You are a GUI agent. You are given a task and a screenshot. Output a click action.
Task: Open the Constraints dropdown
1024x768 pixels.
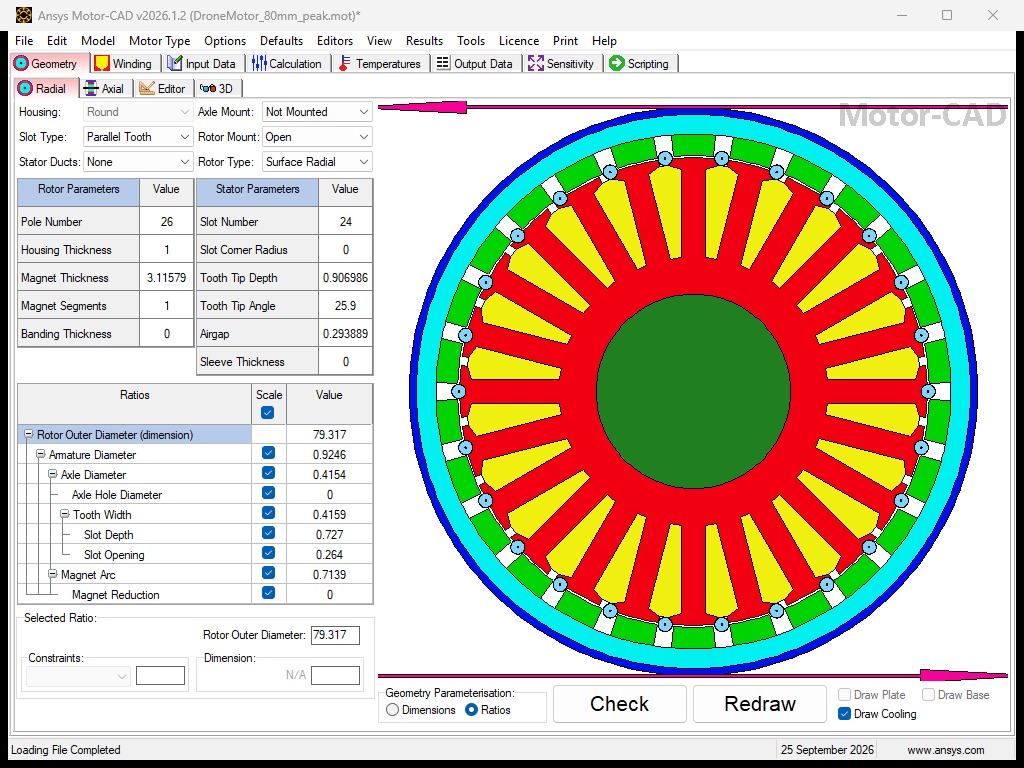78,676
